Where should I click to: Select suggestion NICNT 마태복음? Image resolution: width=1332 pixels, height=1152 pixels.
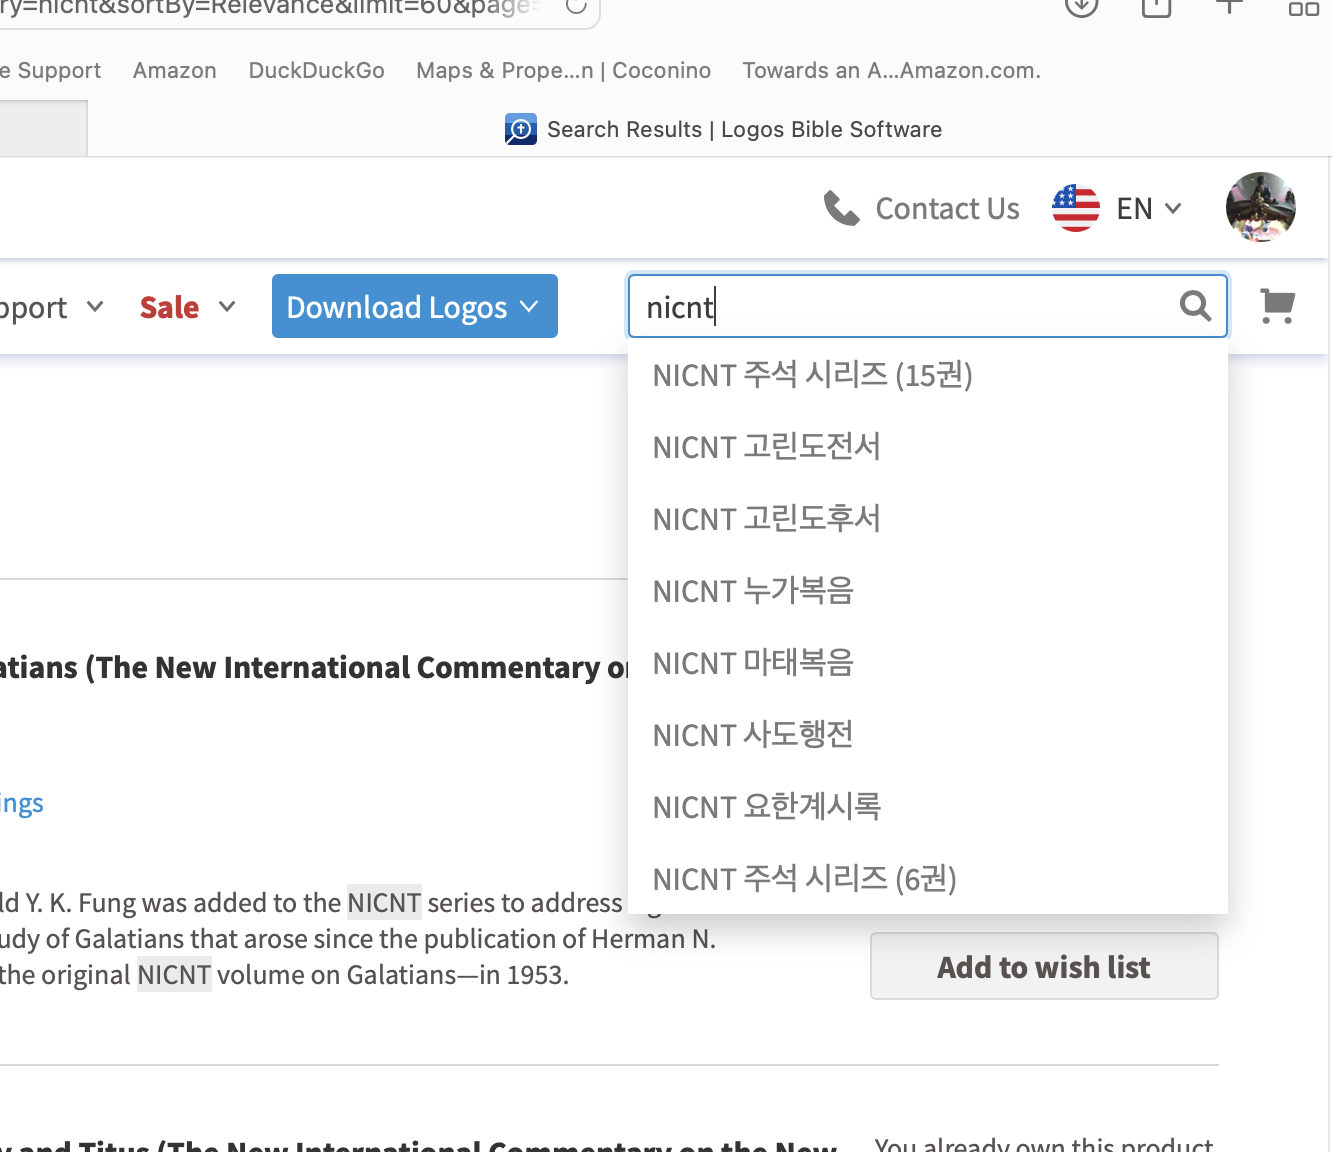(x=927, y=663)
